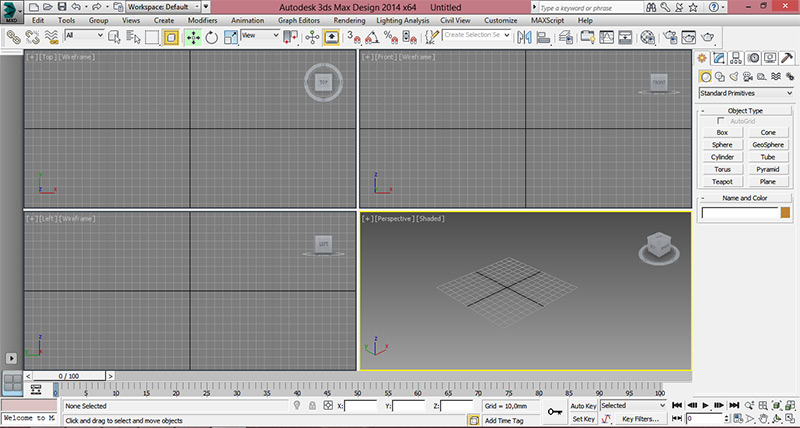Click the time slider 0 / 100 handle

tap(69, 376)
